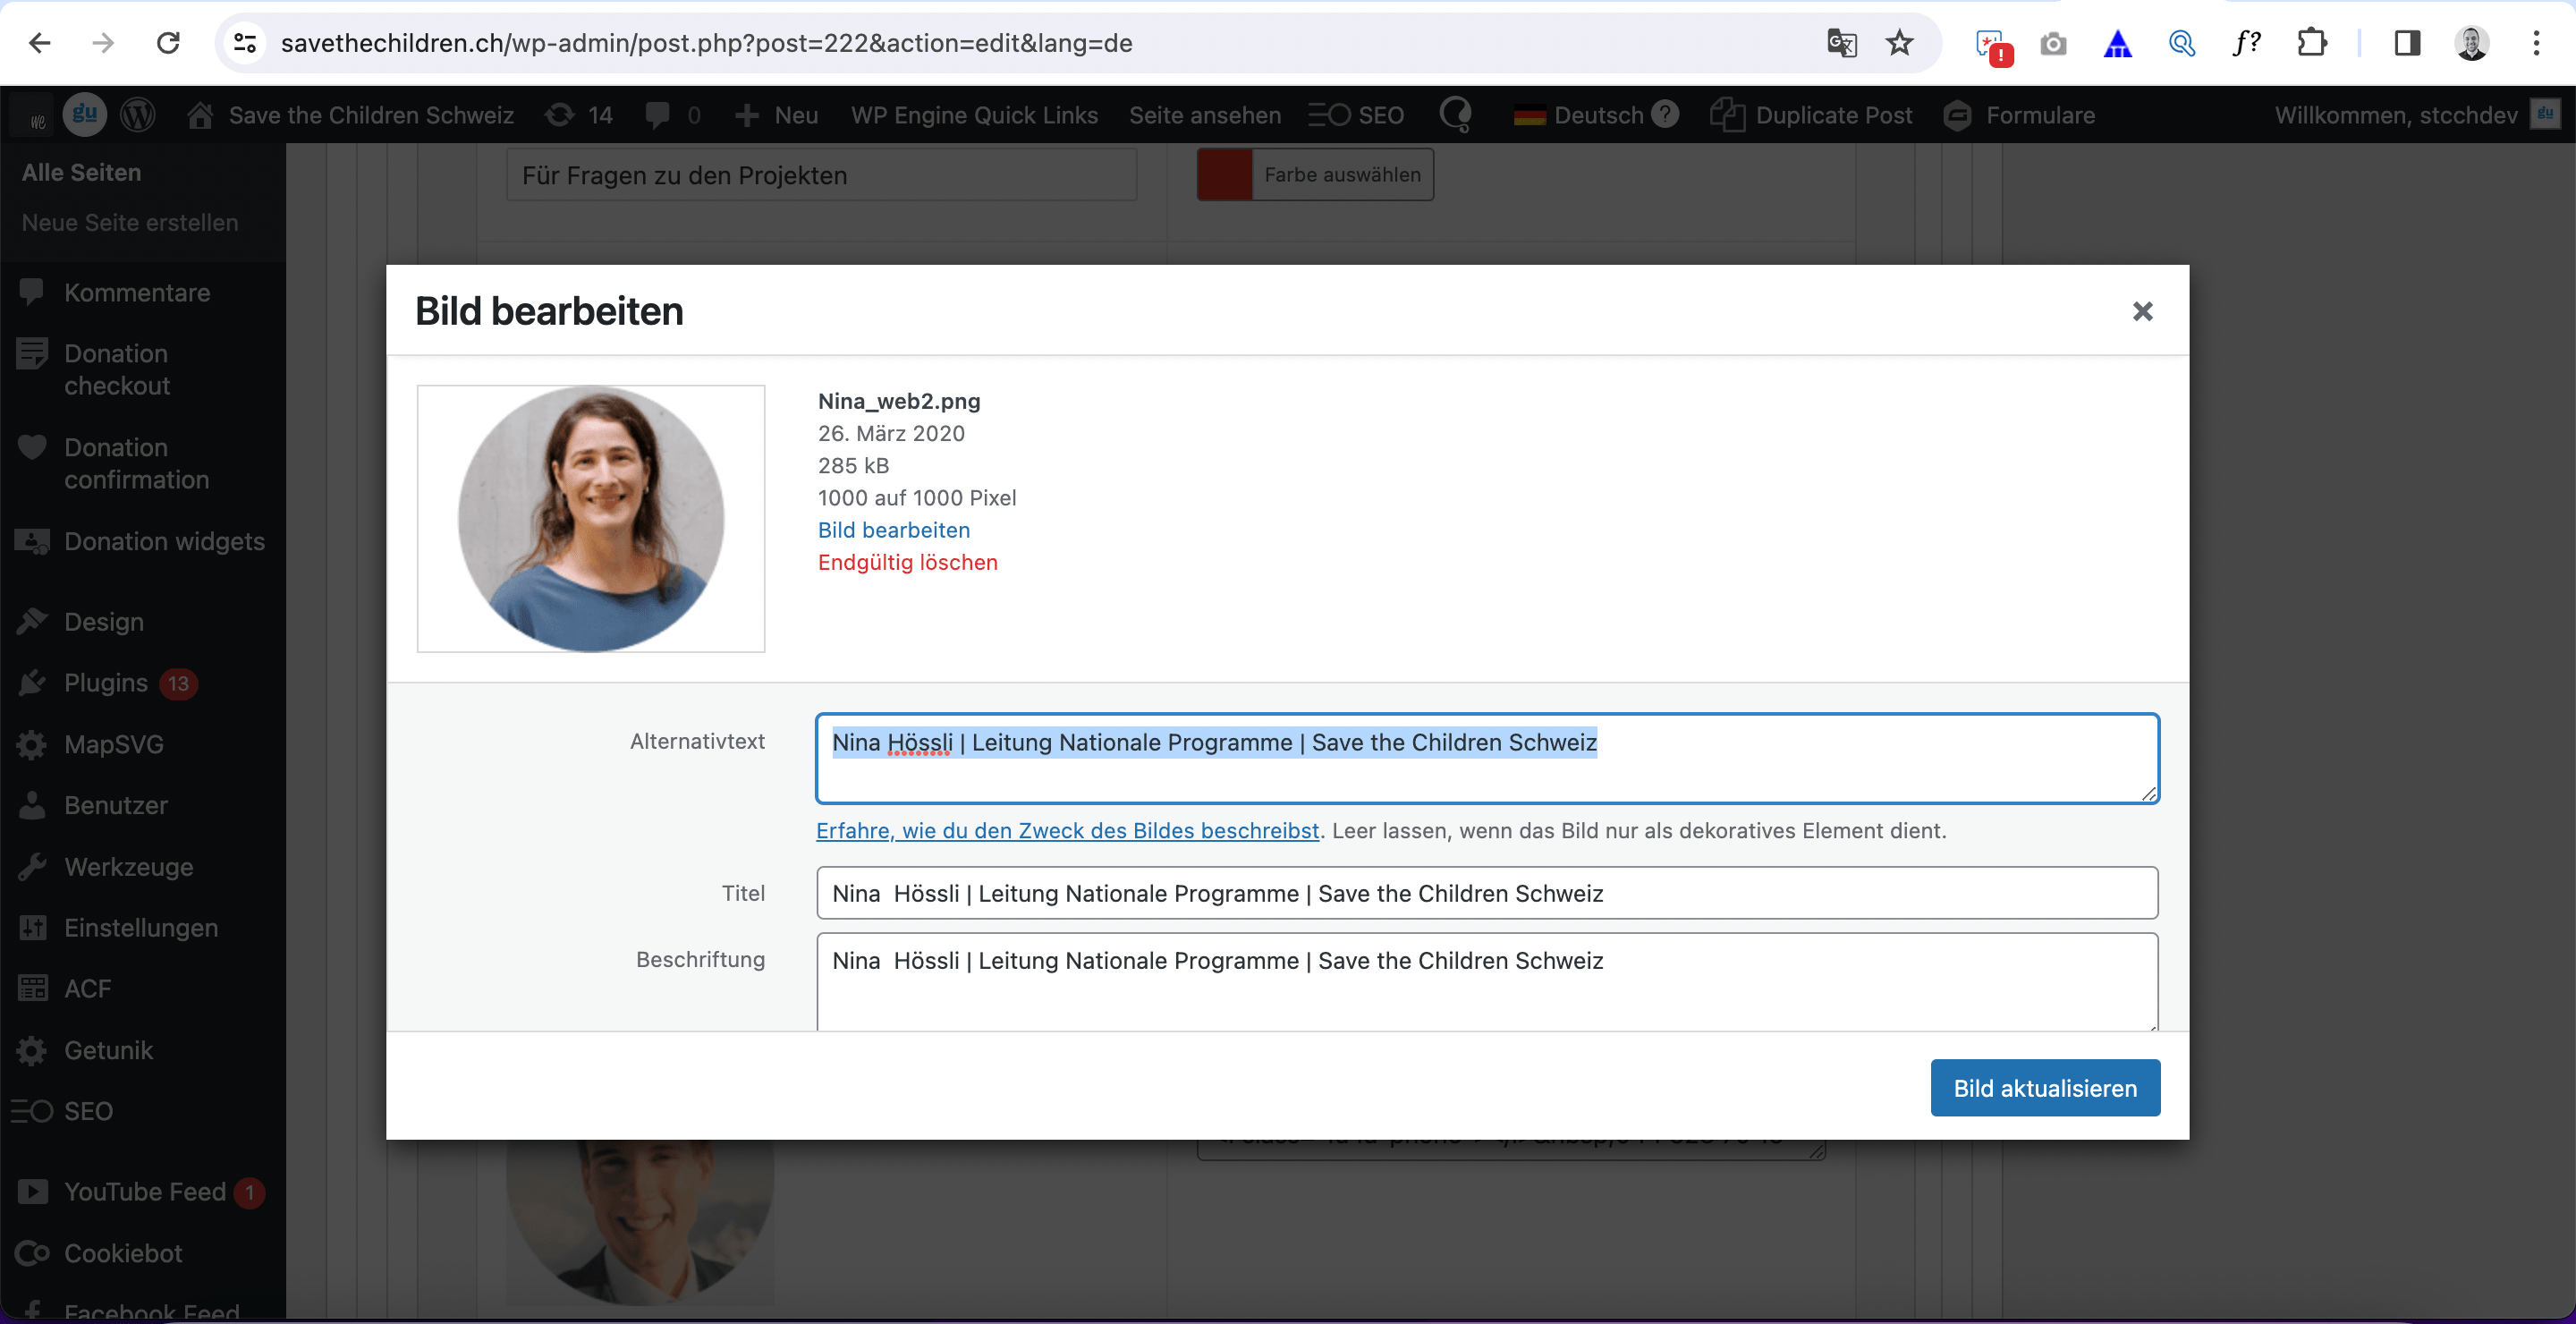The height and width of the screenshot is (1324, 2576).
Task: Open the Chrome profile avatar
Action: pos(2472,43)
